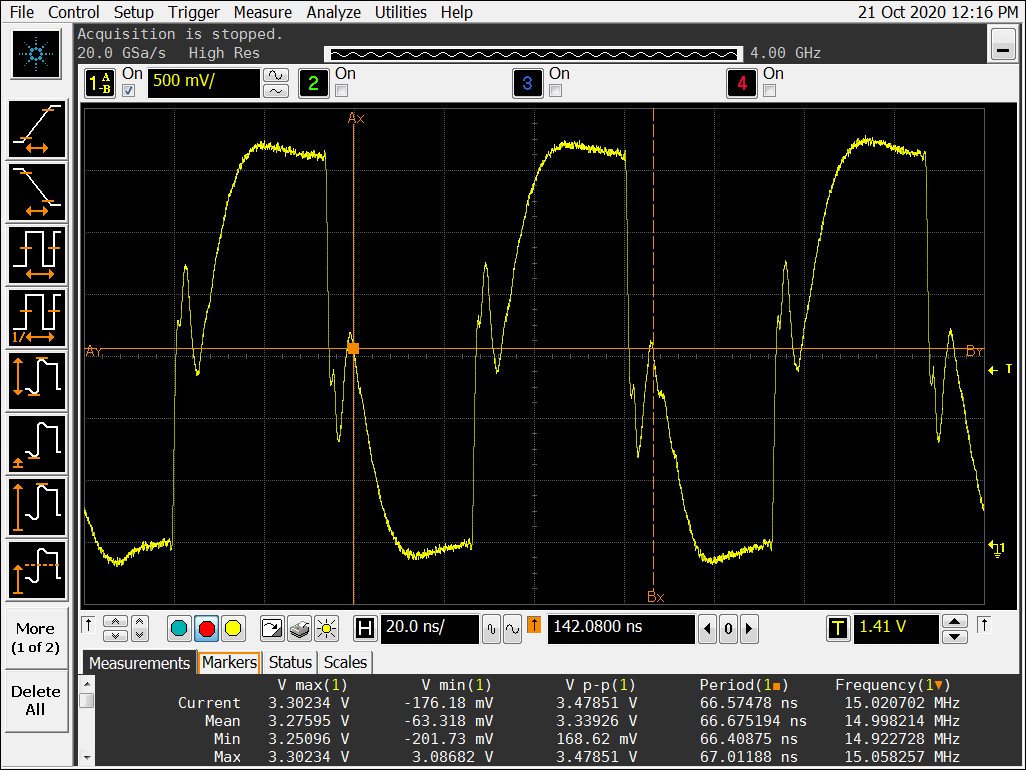Click the rising-edge trigger slope icon
This screenshot has height=770, width=1026.
pos(984,625)
